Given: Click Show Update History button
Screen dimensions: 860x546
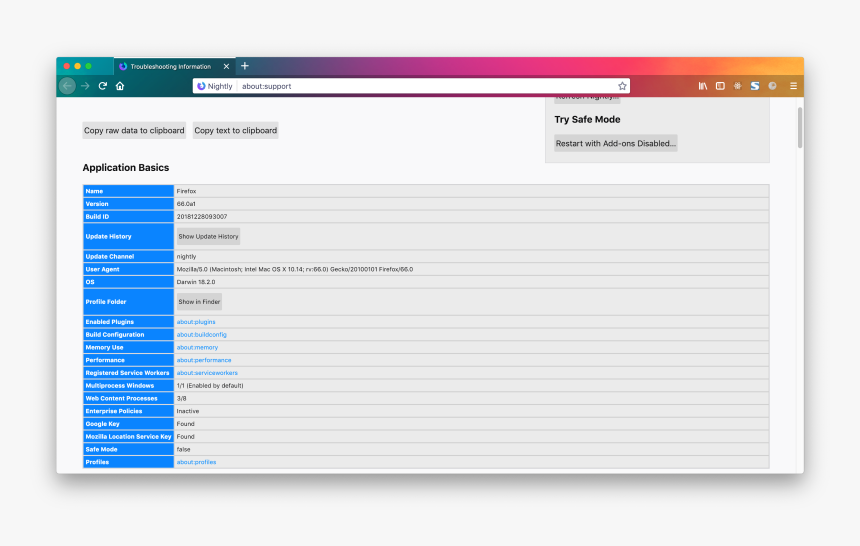Looking at the screenshot, I should tap(208, 237).
